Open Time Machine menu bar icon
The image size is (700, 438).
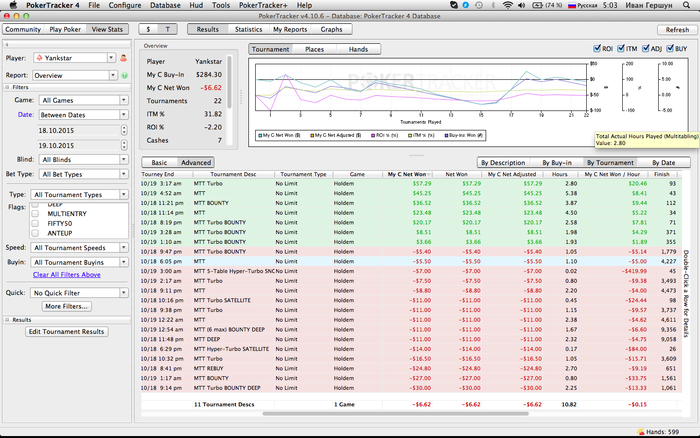coord(479,5)
